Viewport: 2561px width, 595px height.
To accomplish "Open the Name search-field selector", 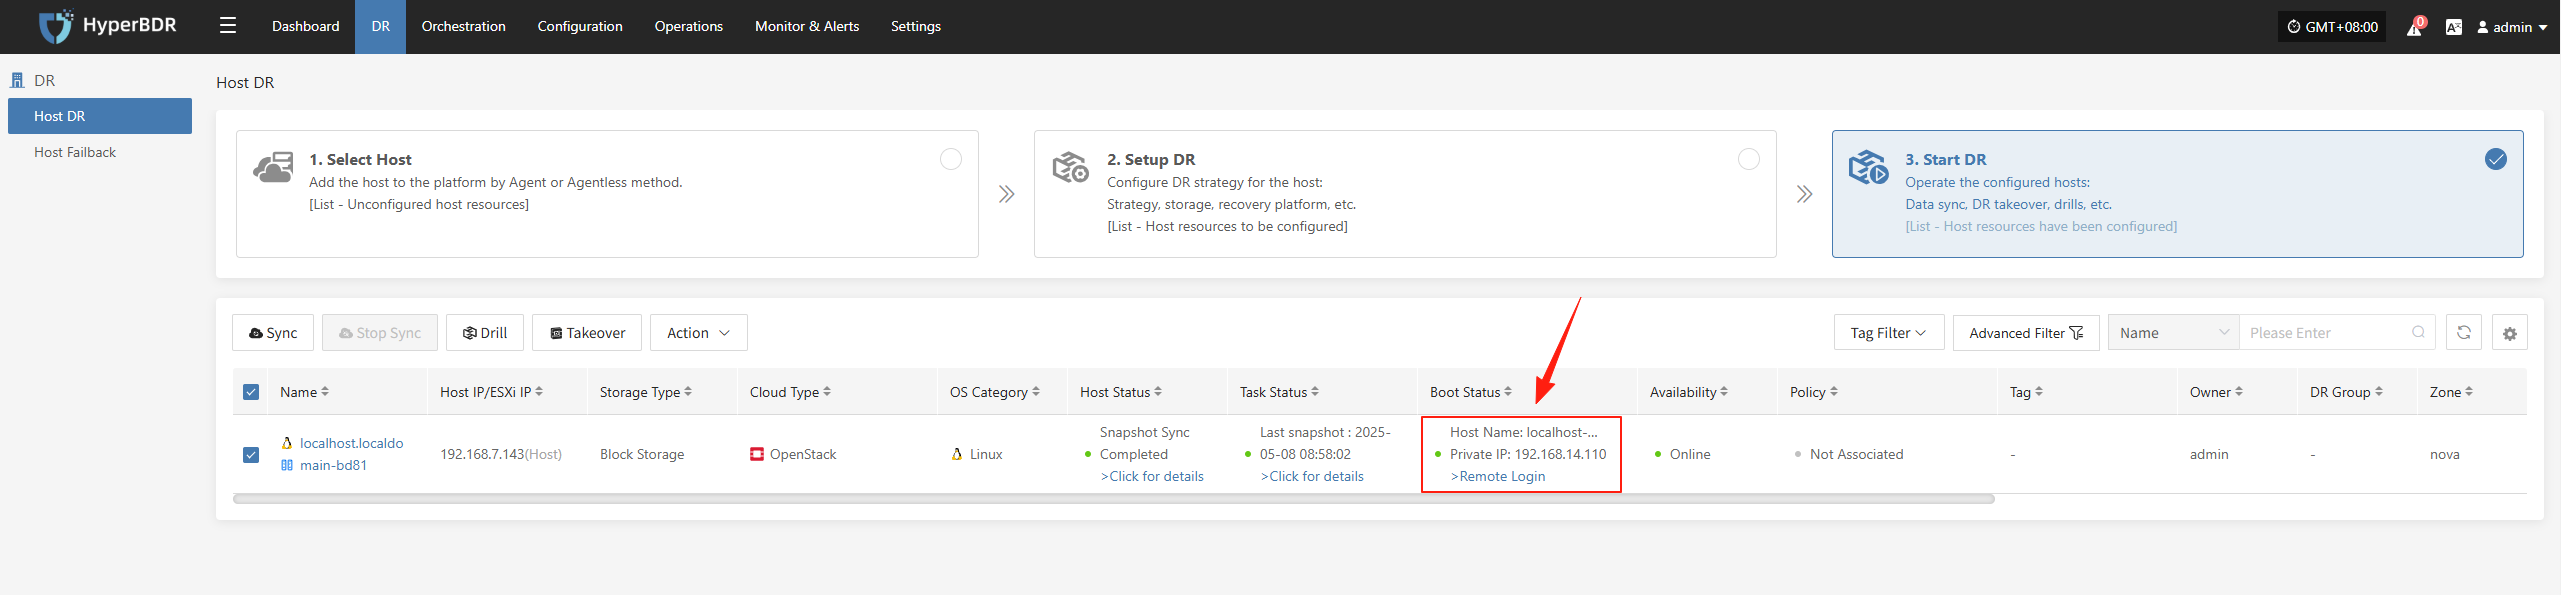I will click(2173, 333).
